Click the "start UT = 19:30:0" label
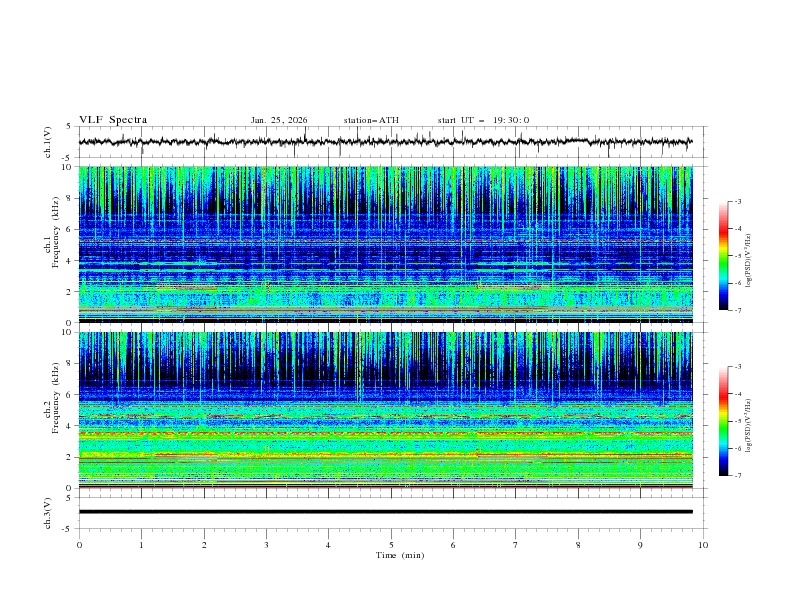This screenshot has height=612, width=792. click(x=483, y=120)
